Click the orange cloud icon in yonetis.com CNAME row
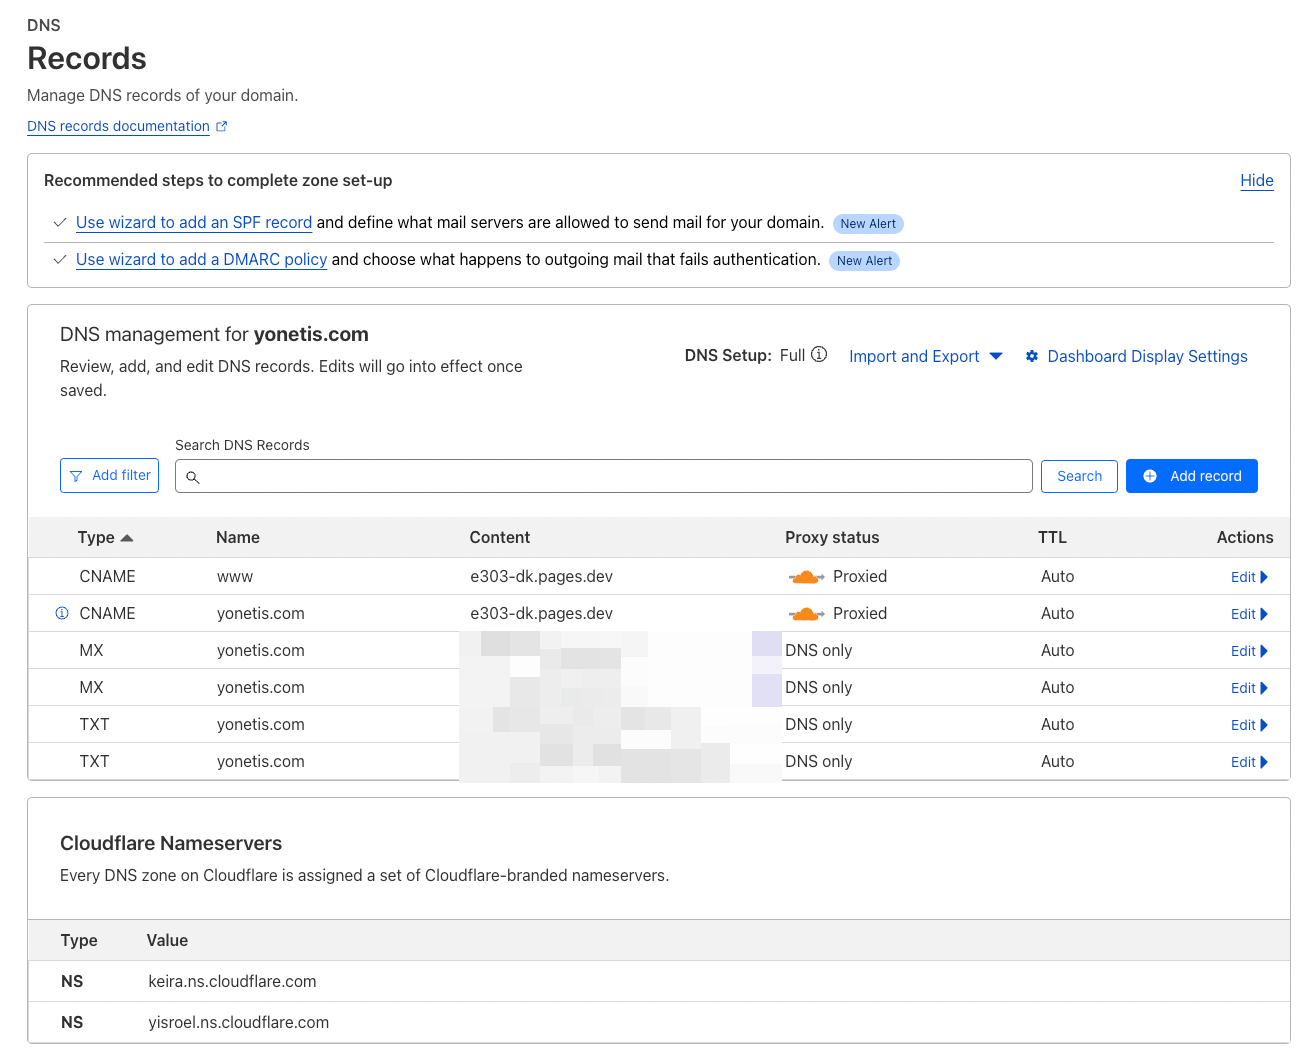1305x1054 pixels. pos(806,614)
